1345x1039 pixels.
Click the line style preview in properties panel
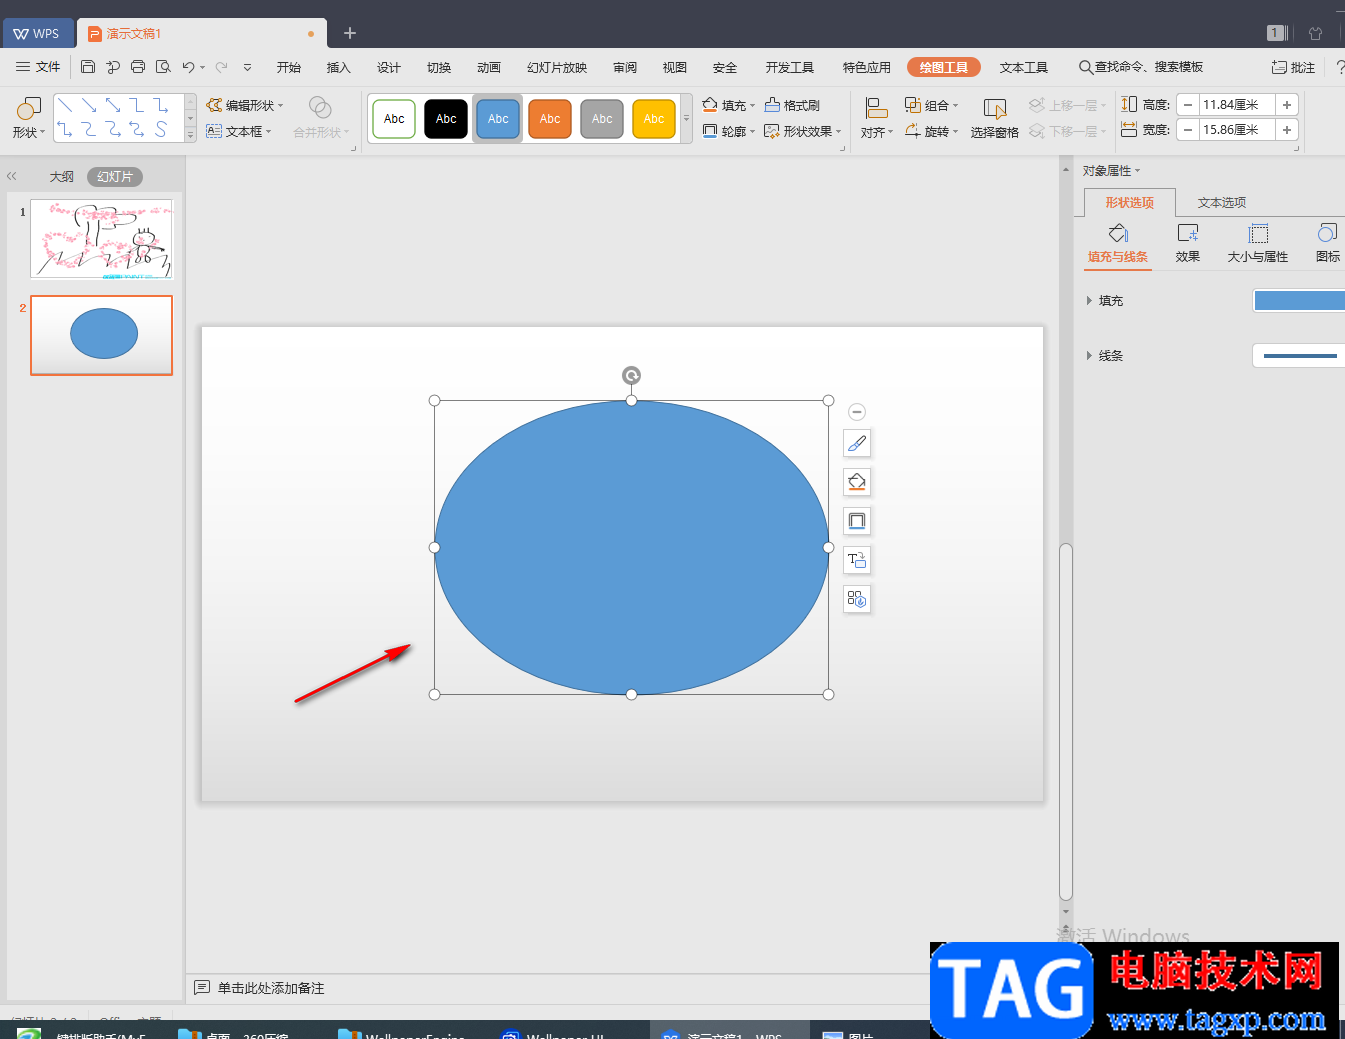coord(1299,355)
